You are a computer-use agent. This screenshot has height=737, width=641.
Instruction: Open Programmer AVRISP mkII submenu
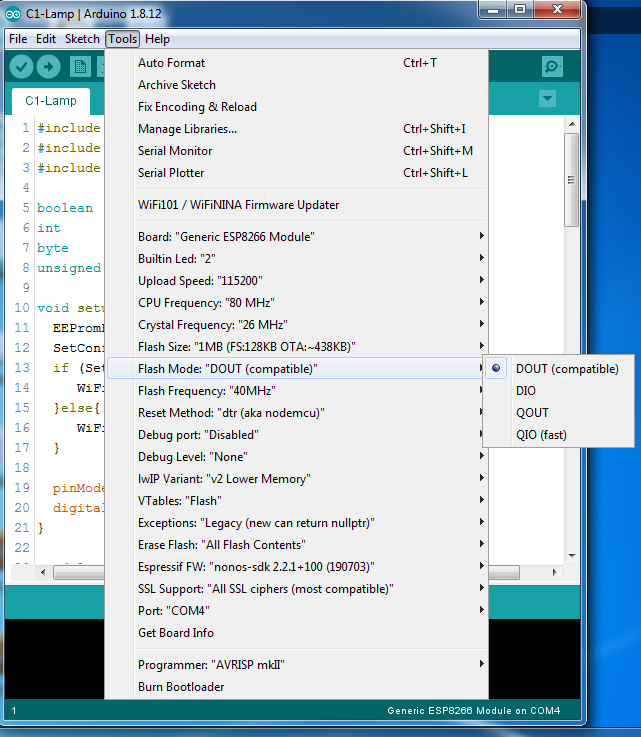(x=297, y=665)
